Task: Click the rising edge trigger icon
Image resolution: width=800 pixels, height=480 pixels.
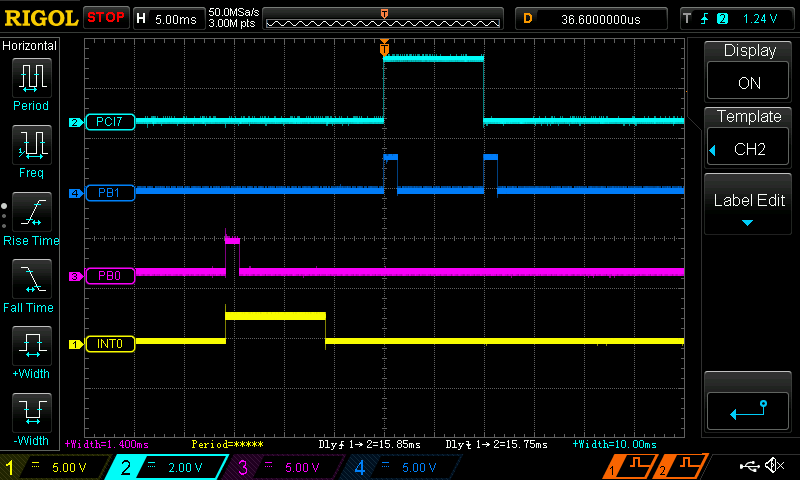Action: (705, 19)
